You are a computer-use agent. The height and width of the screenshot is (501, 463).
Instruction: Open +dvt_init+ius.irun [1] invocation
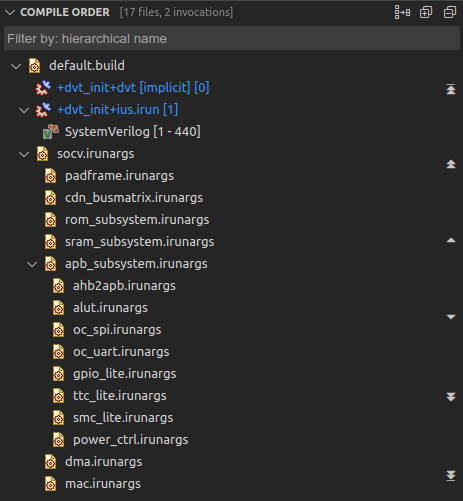pyautogui.click(x=117, y=110)
